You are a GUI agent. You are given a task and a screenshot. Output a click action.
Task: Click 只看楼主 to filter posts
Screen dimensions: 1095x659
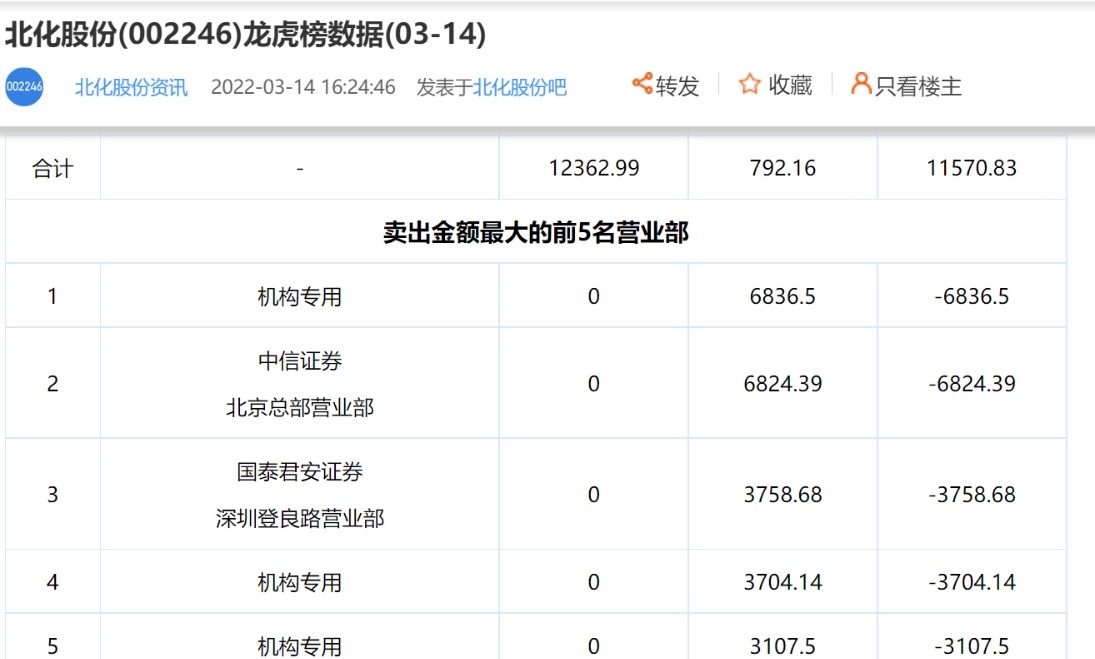click(918, 87)
